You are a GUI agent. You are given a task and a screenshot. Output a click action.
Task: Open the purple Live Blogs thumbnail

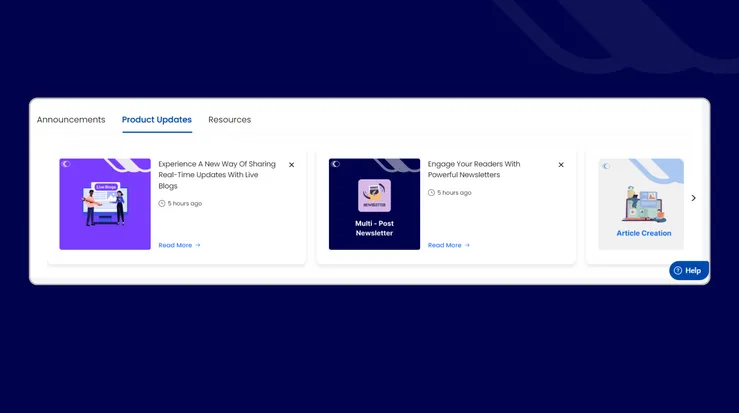pyautogui.click(x=105, y=204)
